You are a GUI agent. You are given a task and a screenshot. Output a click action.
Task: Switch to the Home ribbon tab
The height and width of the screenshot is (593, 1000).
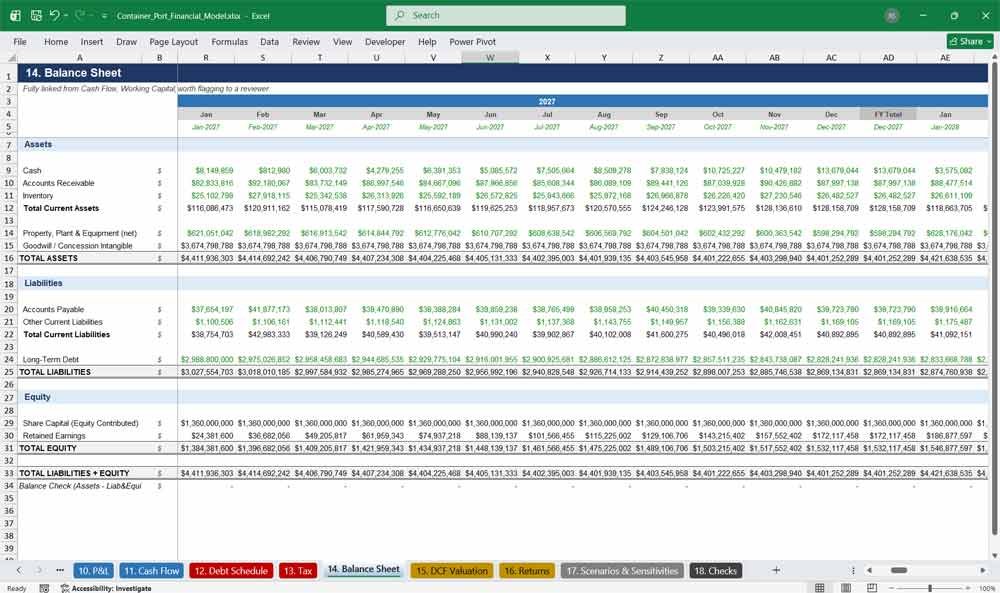click(x=56, y=41)
